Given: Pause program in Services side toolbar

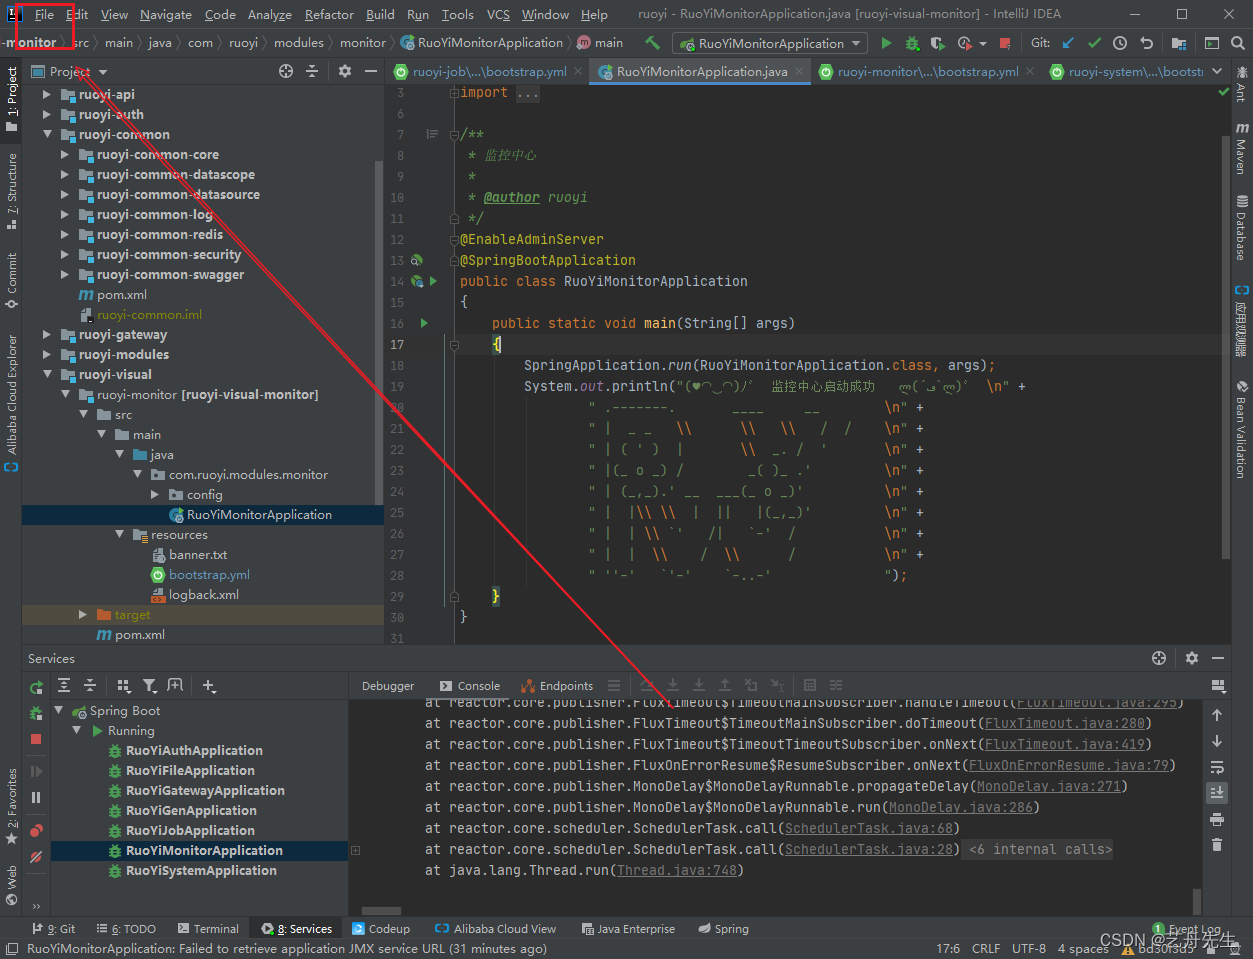Looking at the screenshot, I should click(36, 798).
